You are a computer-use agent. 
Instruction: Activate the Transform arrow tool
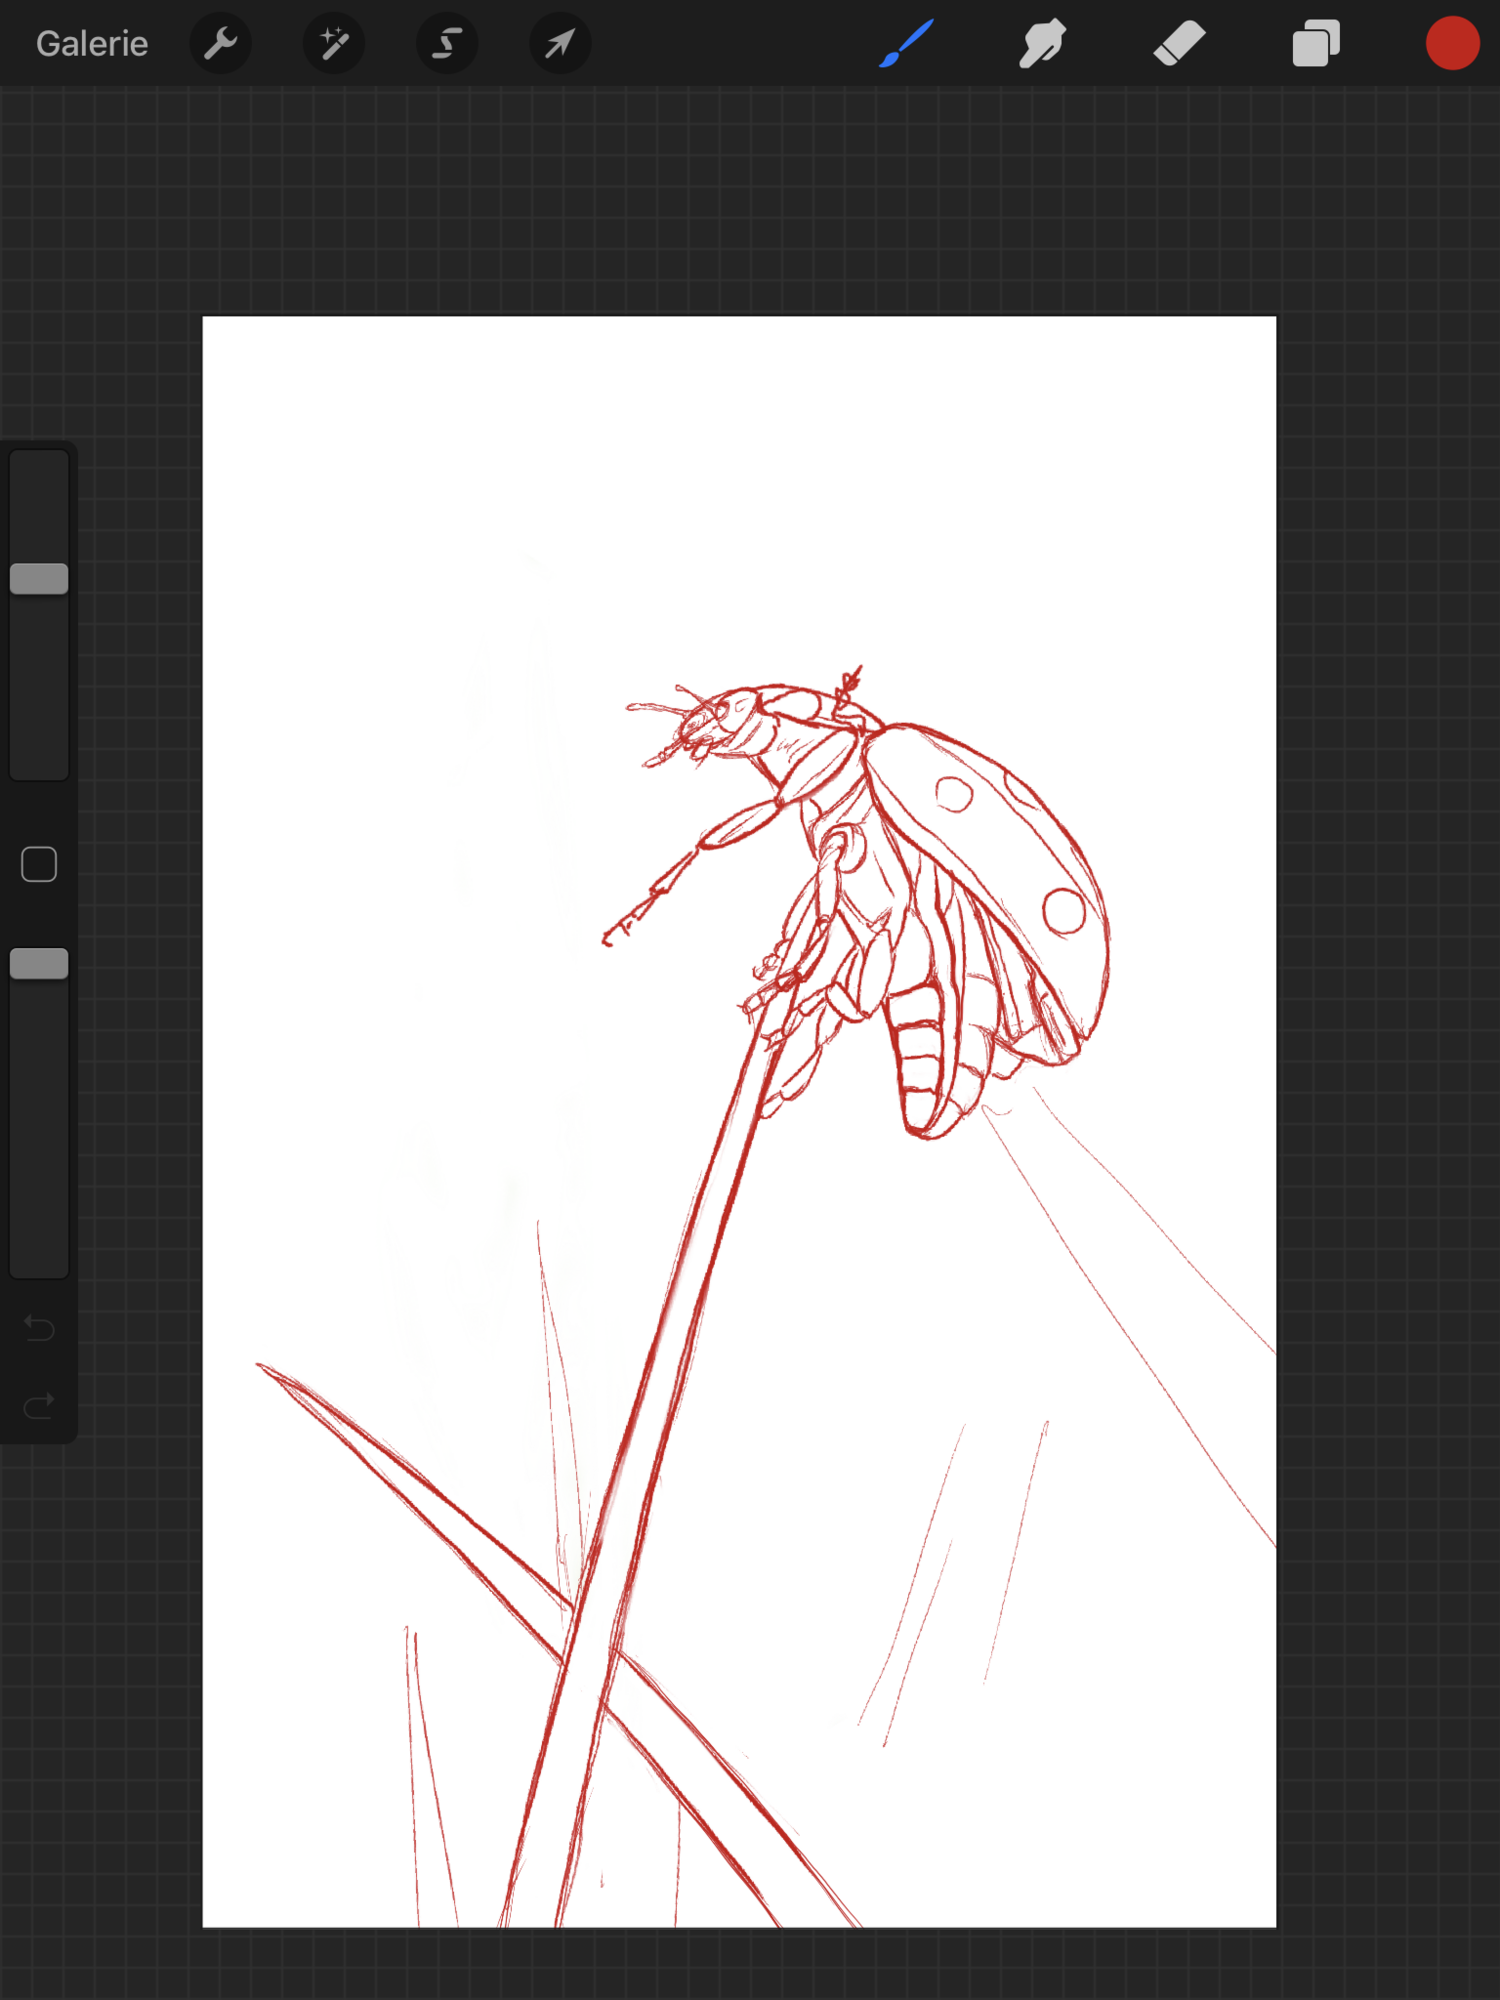(560, 44)
